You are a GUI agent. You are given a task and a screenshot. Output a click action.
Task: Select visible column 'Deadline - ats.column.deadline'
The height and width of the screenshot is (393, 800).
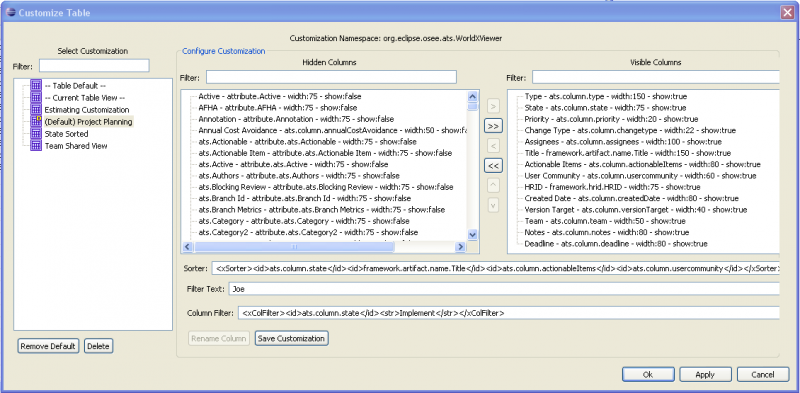(x=616, y=244)
